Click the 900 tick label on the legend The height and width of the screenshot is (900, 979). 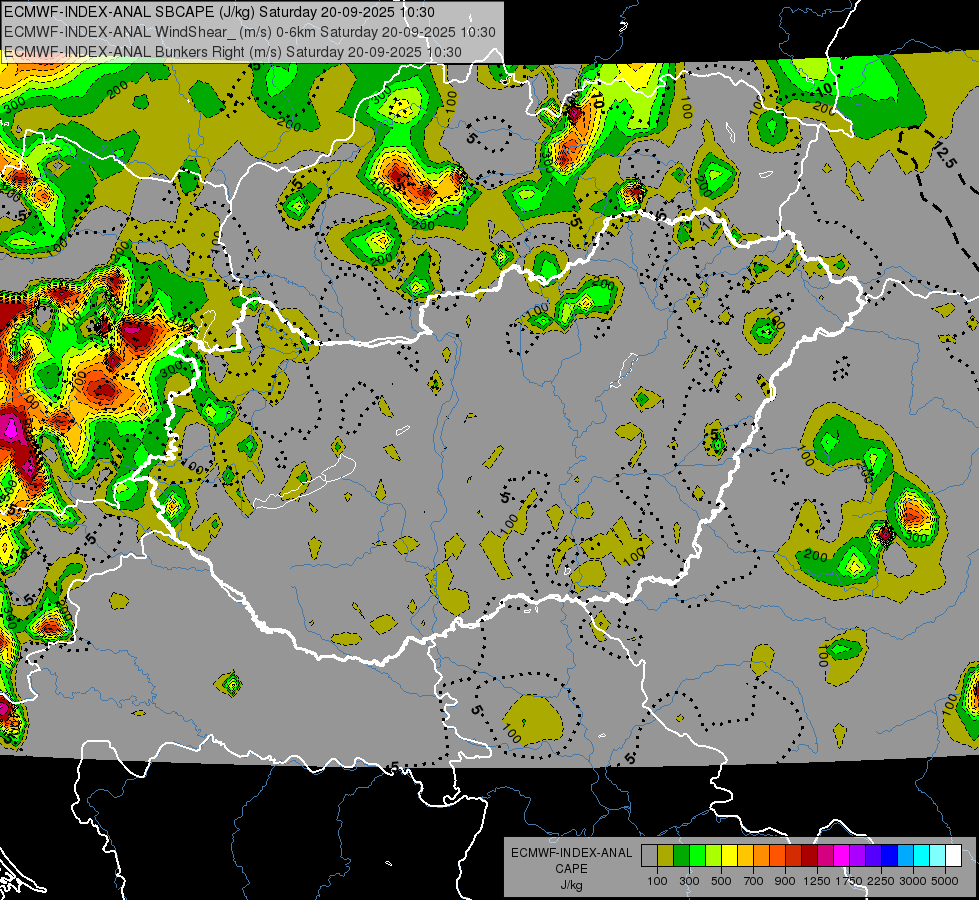coord(785,881)
